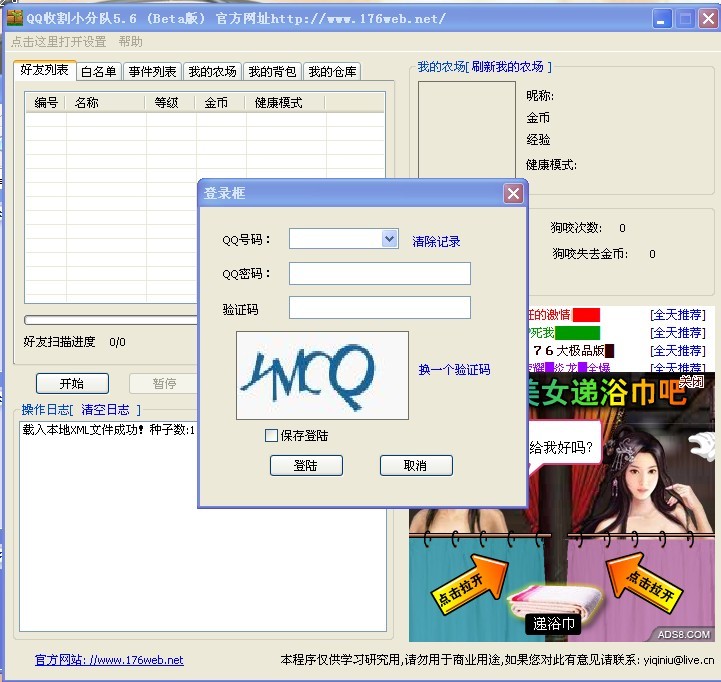Open the 官方网站 176web.net link
This screenshot has width=721, height=682.
(109, 660)
